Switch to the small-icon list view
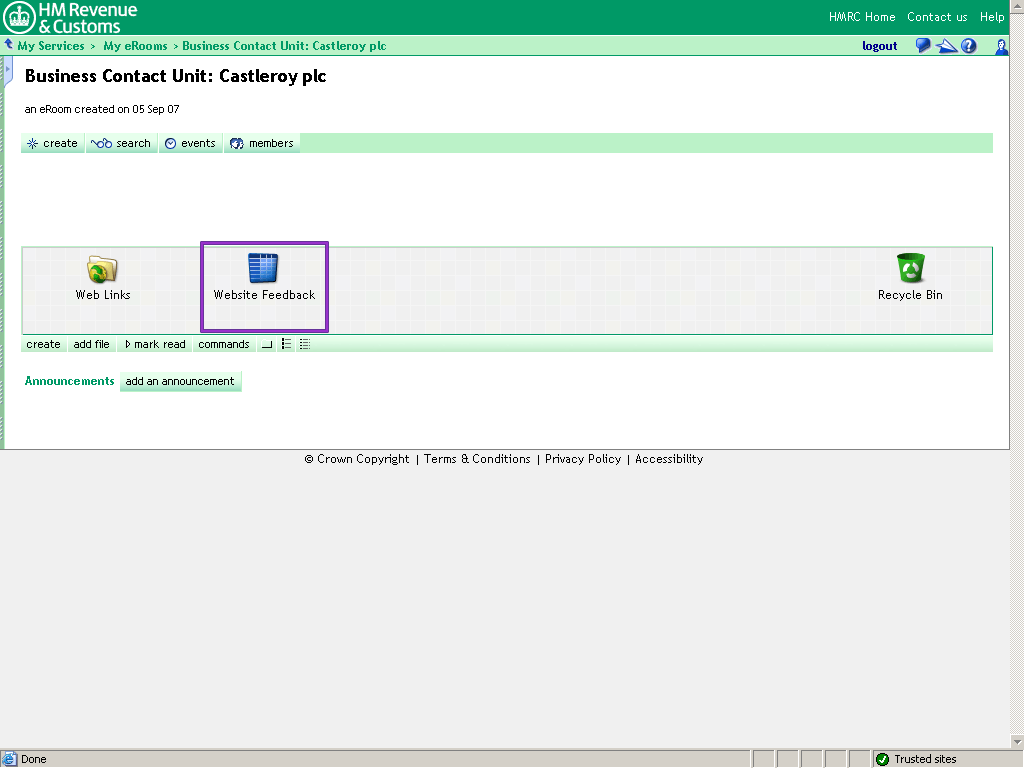1024x768 pixels. (286, 344)
